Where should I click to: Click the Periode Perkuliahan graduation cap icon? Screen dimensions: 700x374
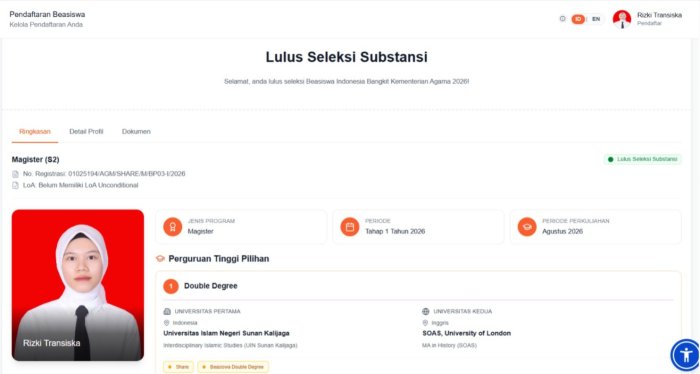tap(527, 227)
